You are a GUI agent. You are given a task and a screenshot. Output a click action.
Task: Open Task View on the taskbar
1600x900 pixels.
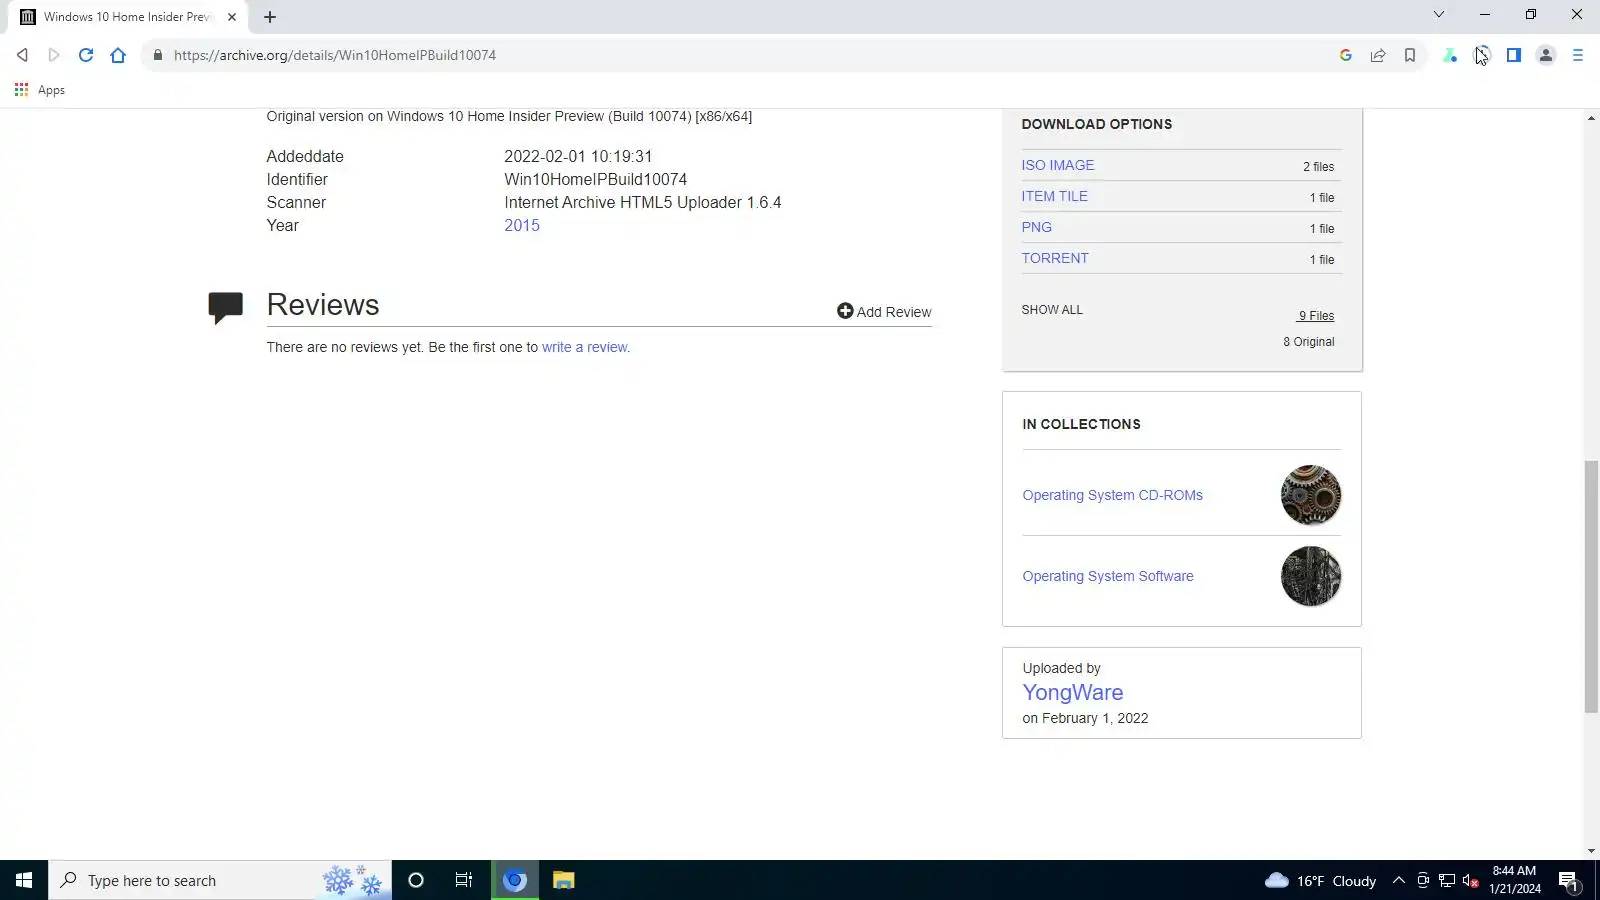click(464, 880)
